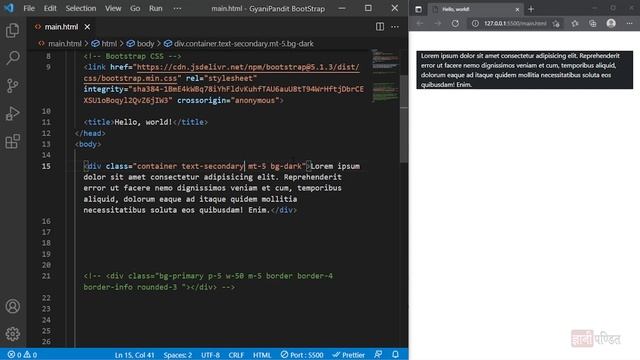
Task: Expand hidden menus ellipsis in menu bar
Action: [177, 8]
